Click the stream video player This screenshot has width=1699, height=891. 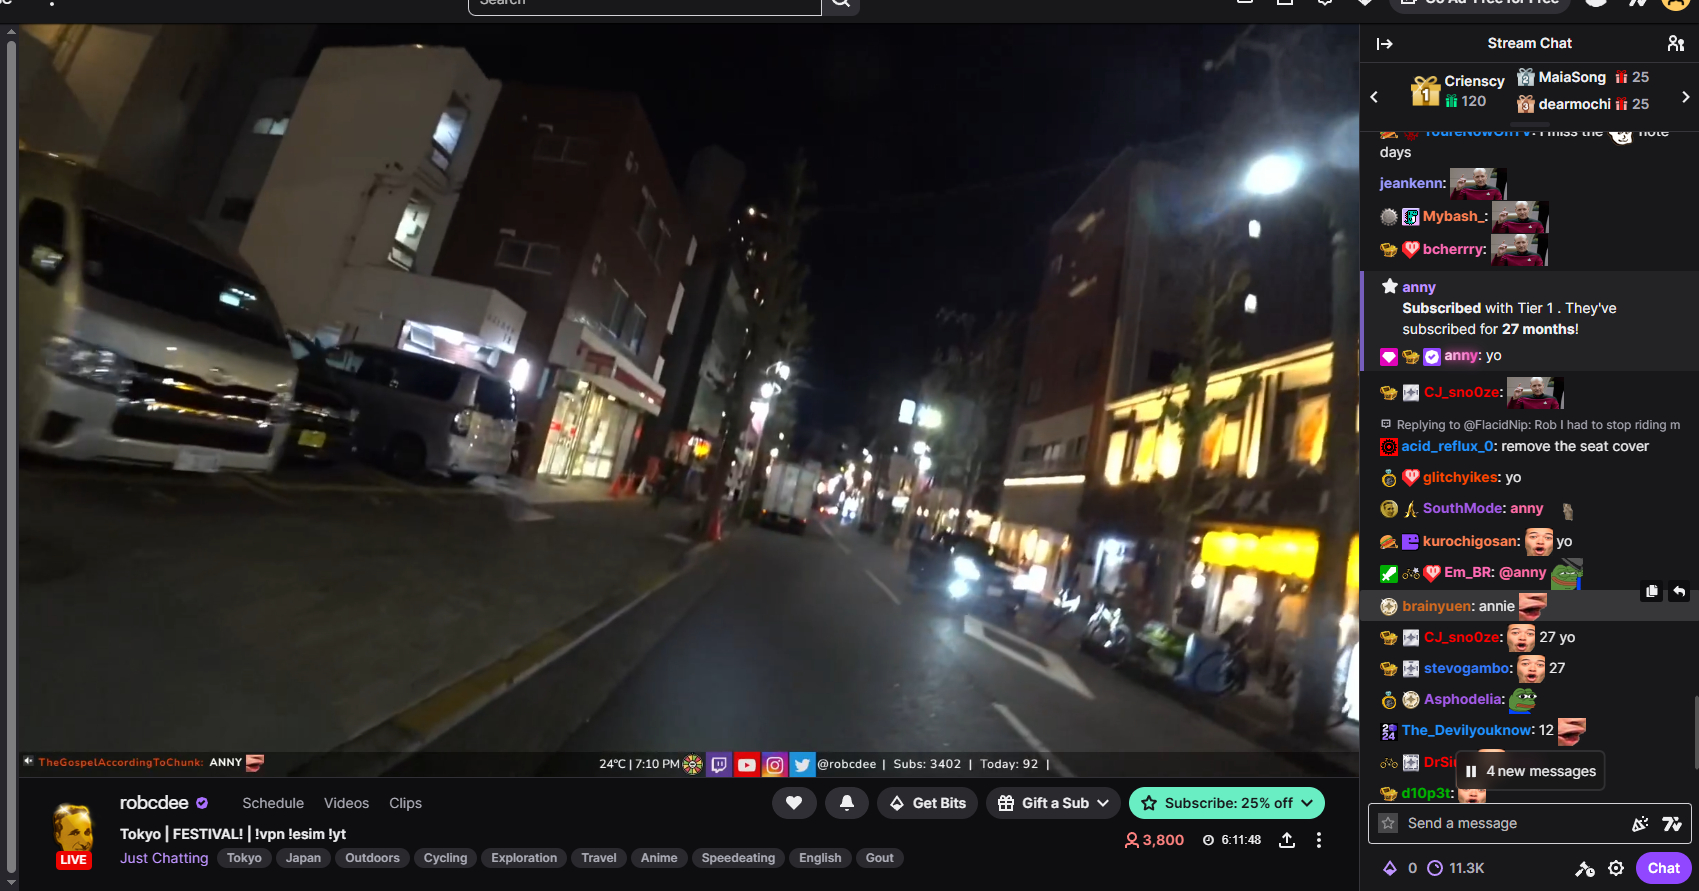[x=688, y=400]
